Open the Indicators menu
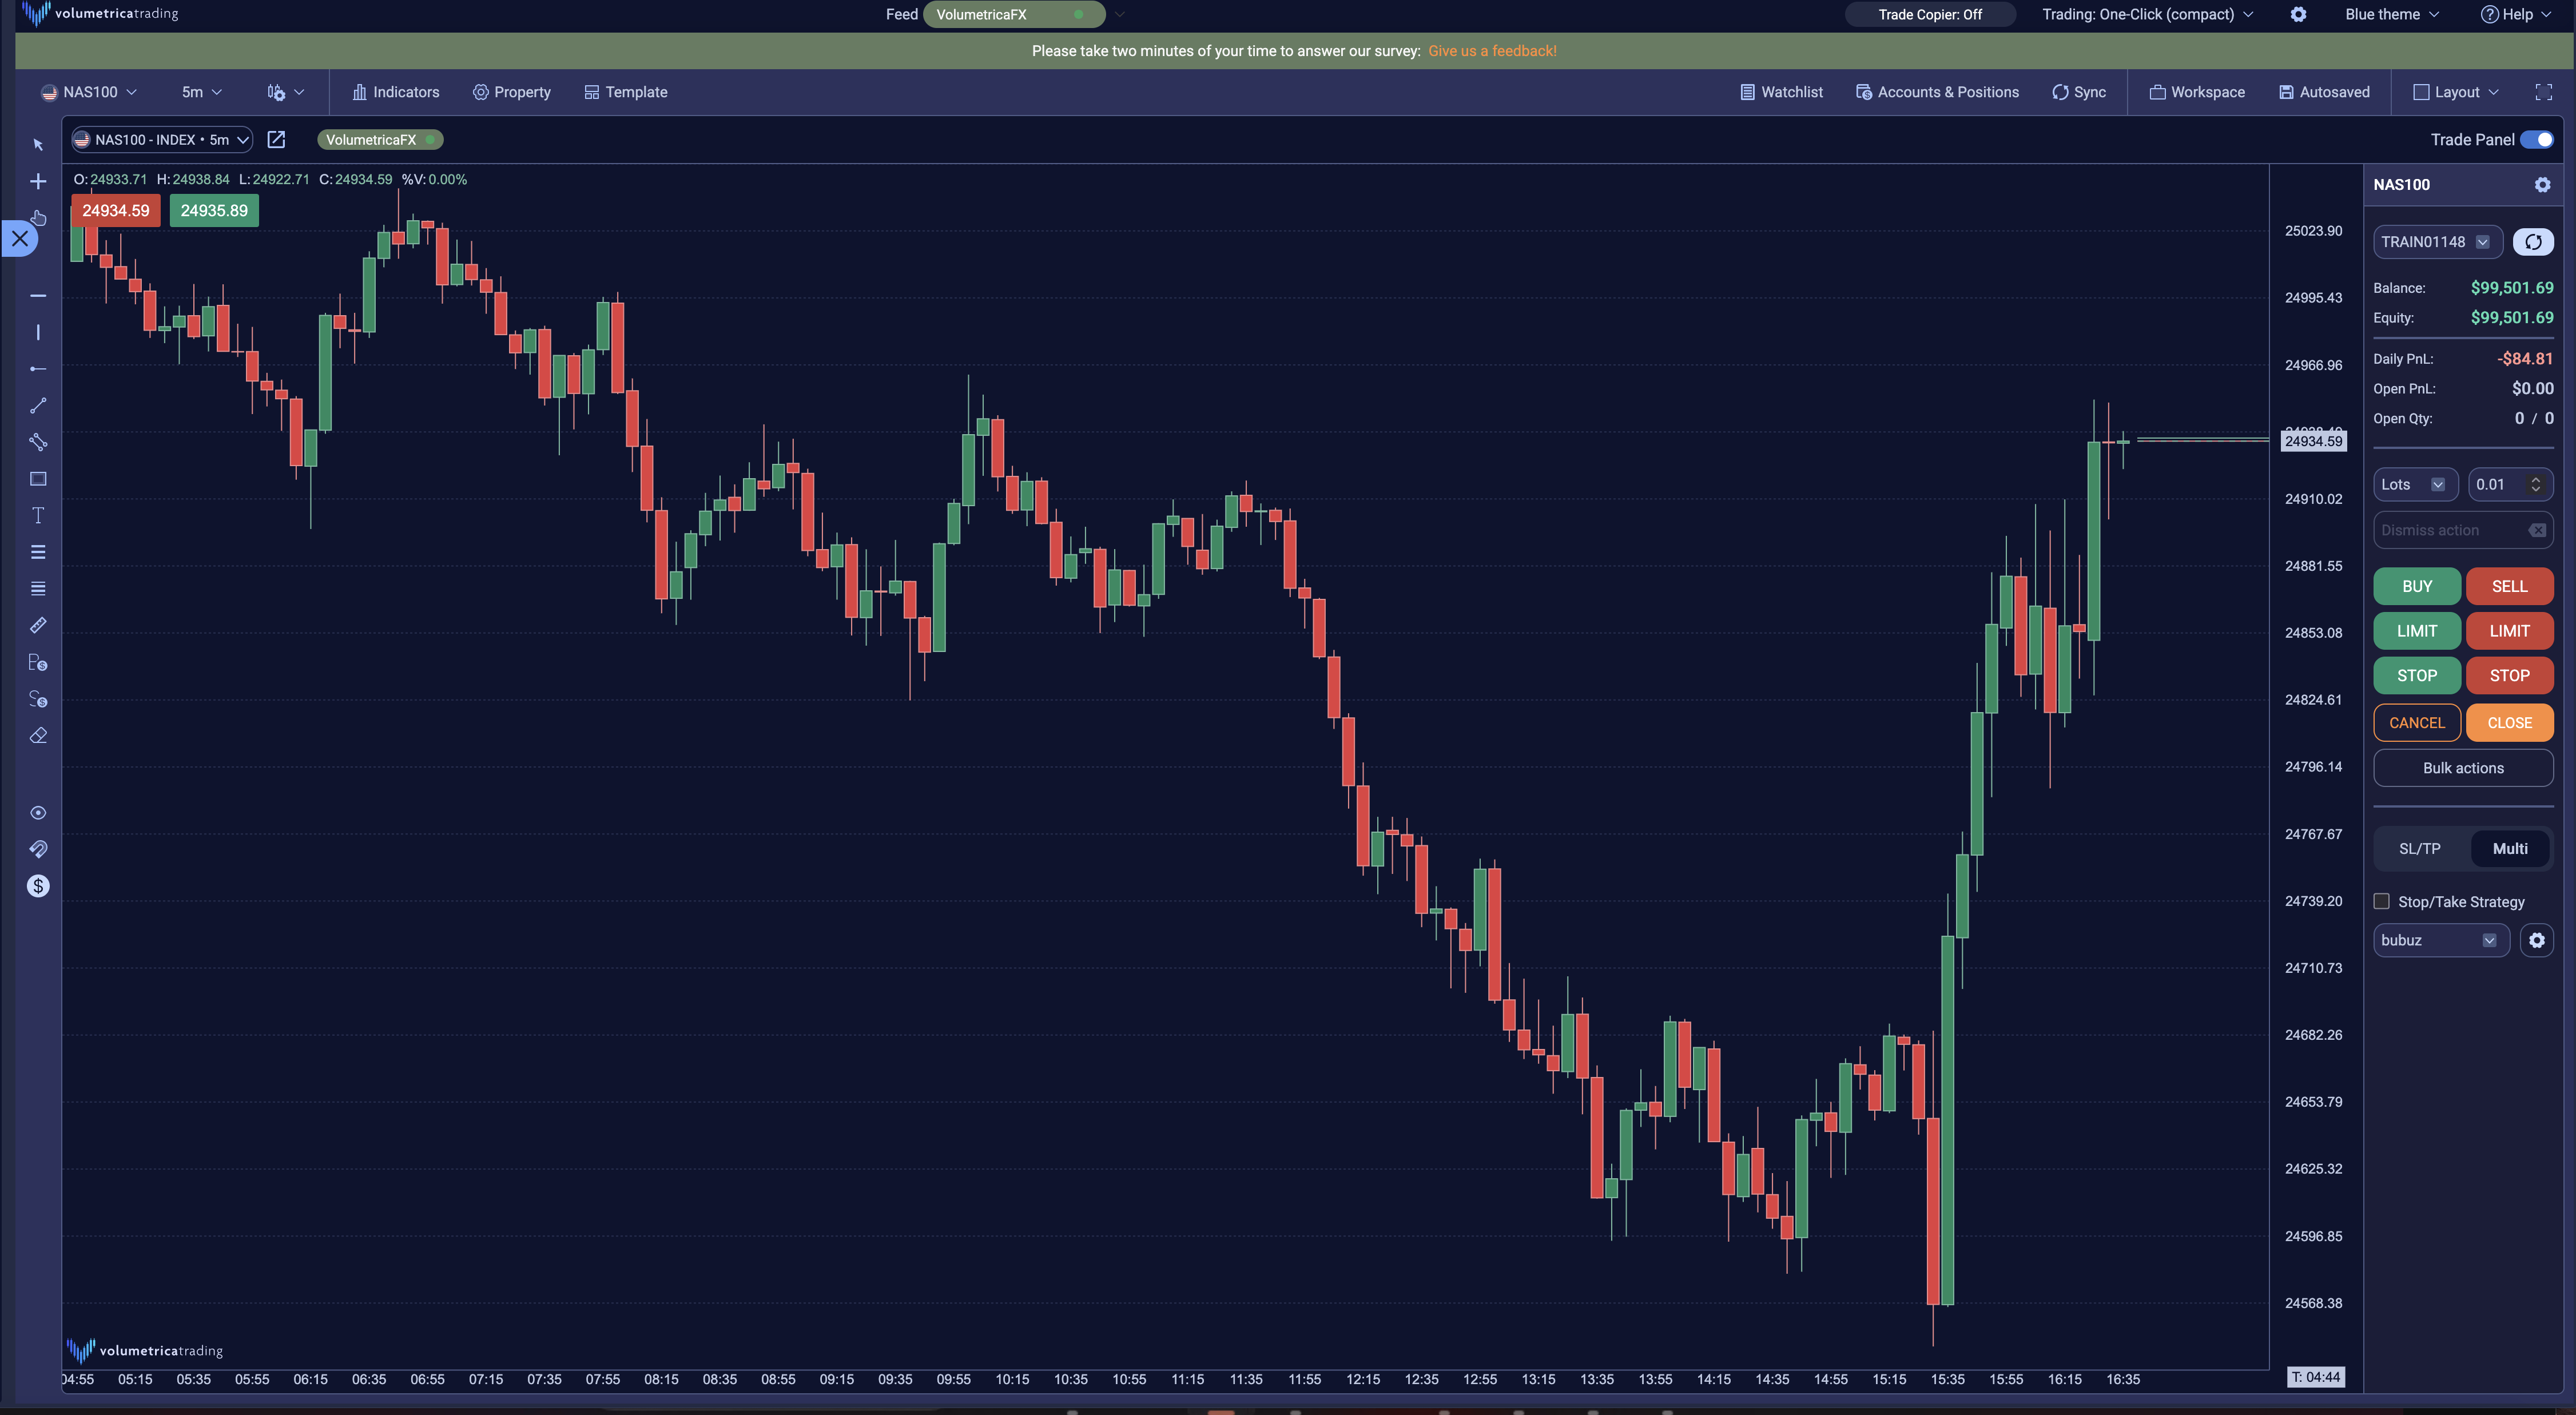 point(396,92)
